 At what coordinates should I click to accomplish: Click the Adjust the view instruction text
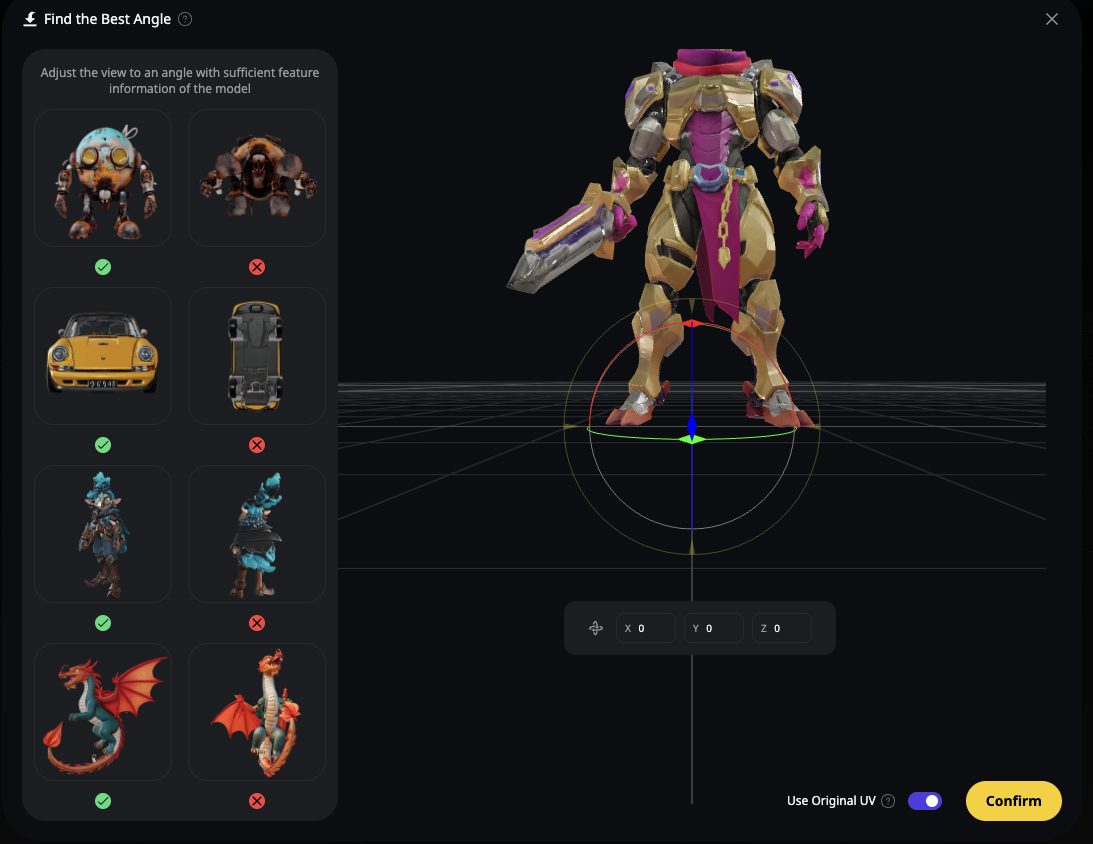(x=180, y=80)
